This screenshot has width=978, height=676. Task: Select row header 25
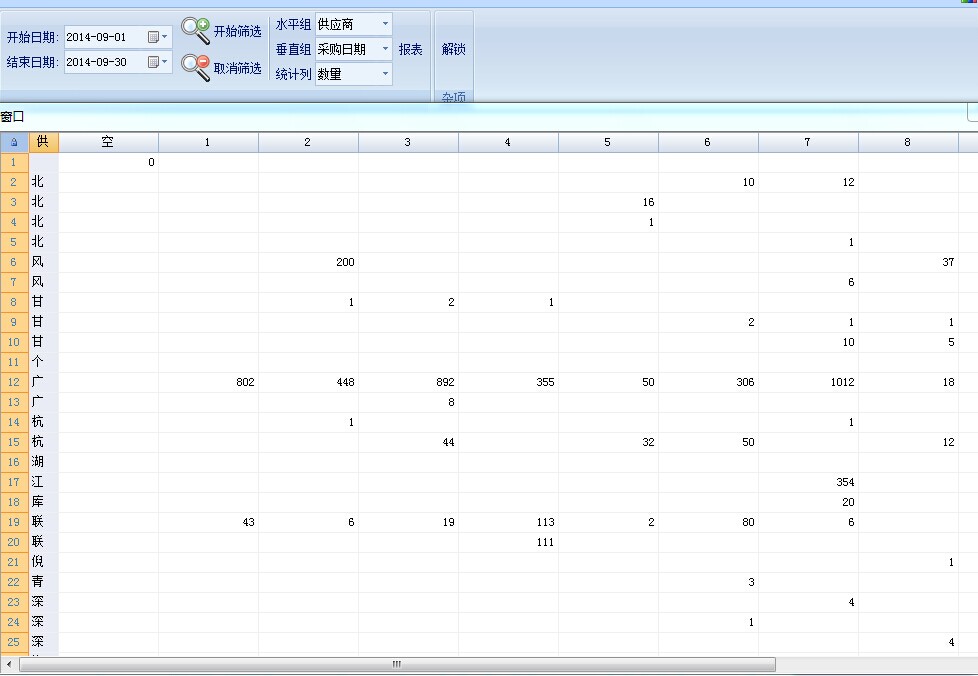pyautogui.click(x=14, y=642)
